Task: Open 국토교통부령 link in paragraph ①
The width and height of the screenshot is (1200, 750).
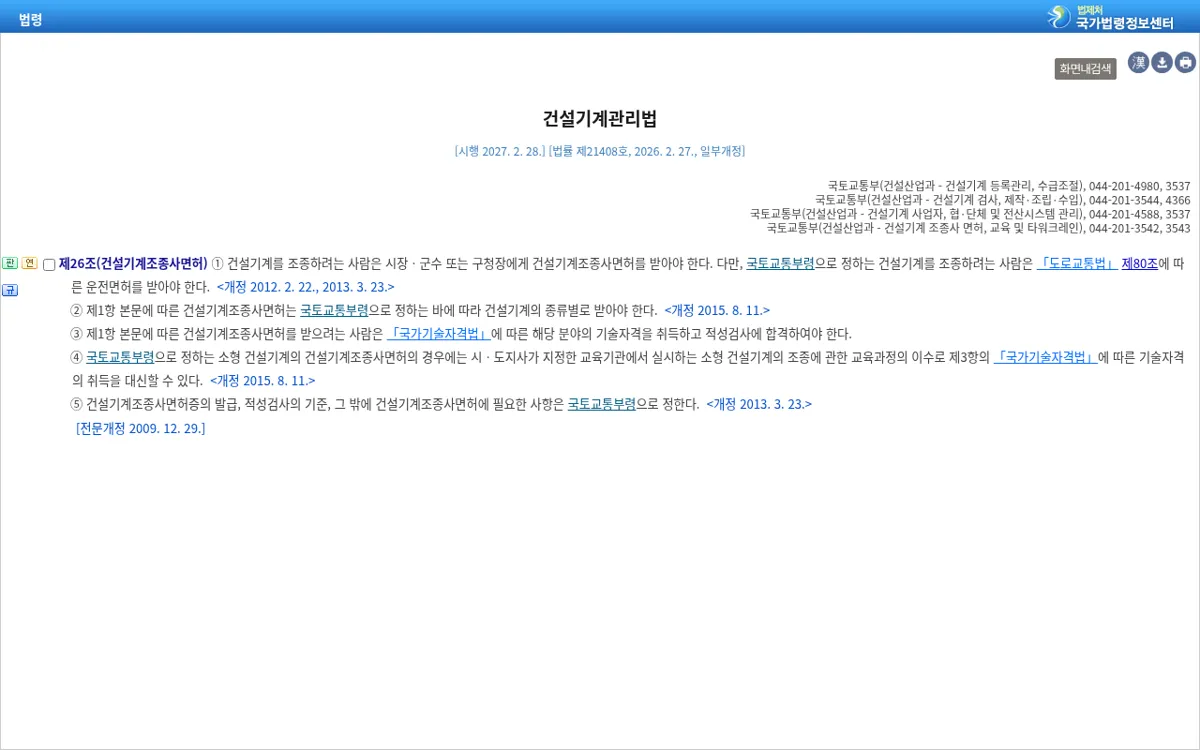Action: pyautogui.click(x=780, y=264)
